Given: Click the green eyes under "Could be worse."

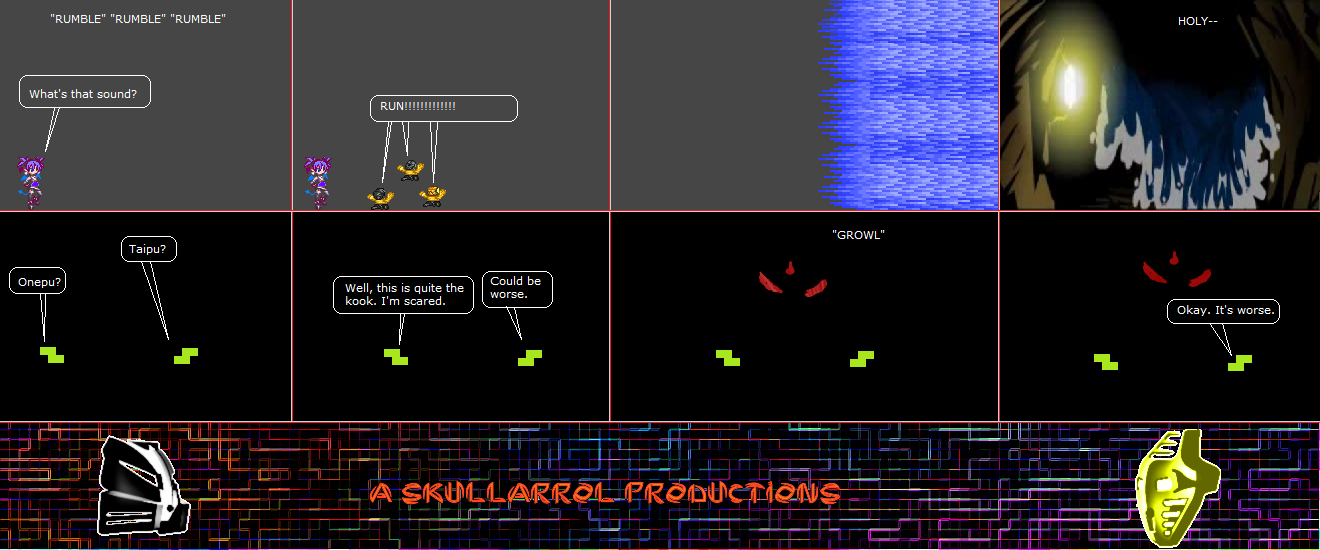Looking at the screenshot, I should [530, 357].
